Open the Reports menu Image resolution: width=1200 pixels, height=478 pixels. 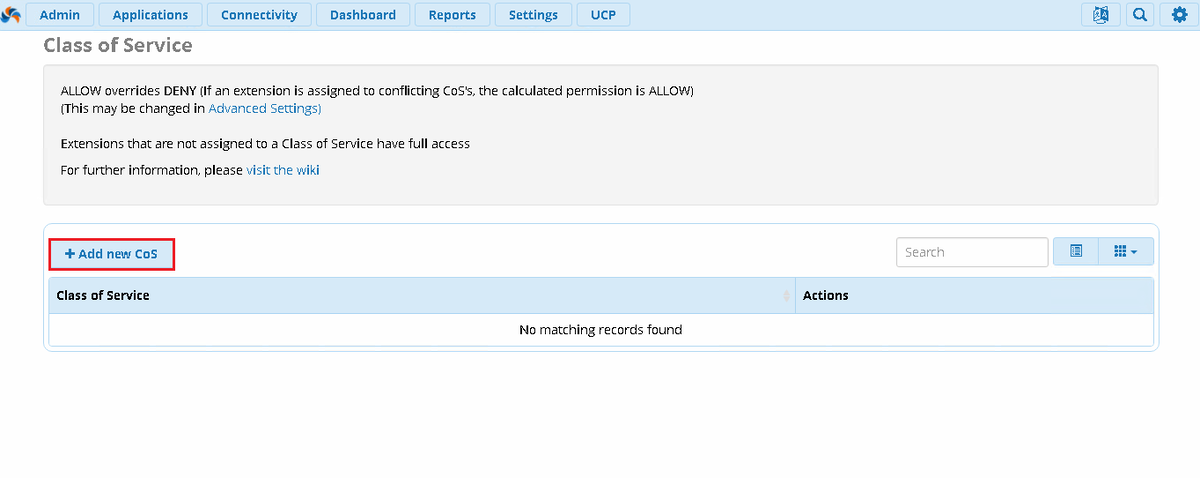452,15
